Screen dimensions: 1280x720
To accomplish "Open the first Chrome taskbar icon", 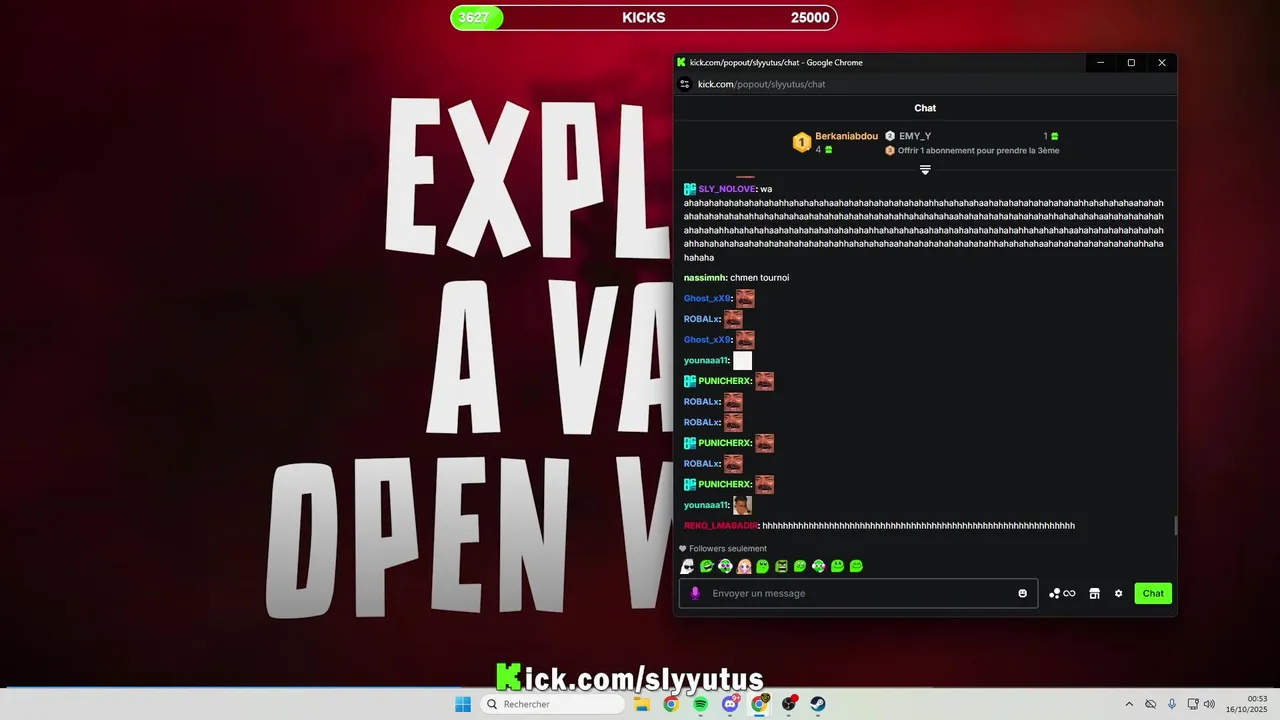I will [671, 704].
